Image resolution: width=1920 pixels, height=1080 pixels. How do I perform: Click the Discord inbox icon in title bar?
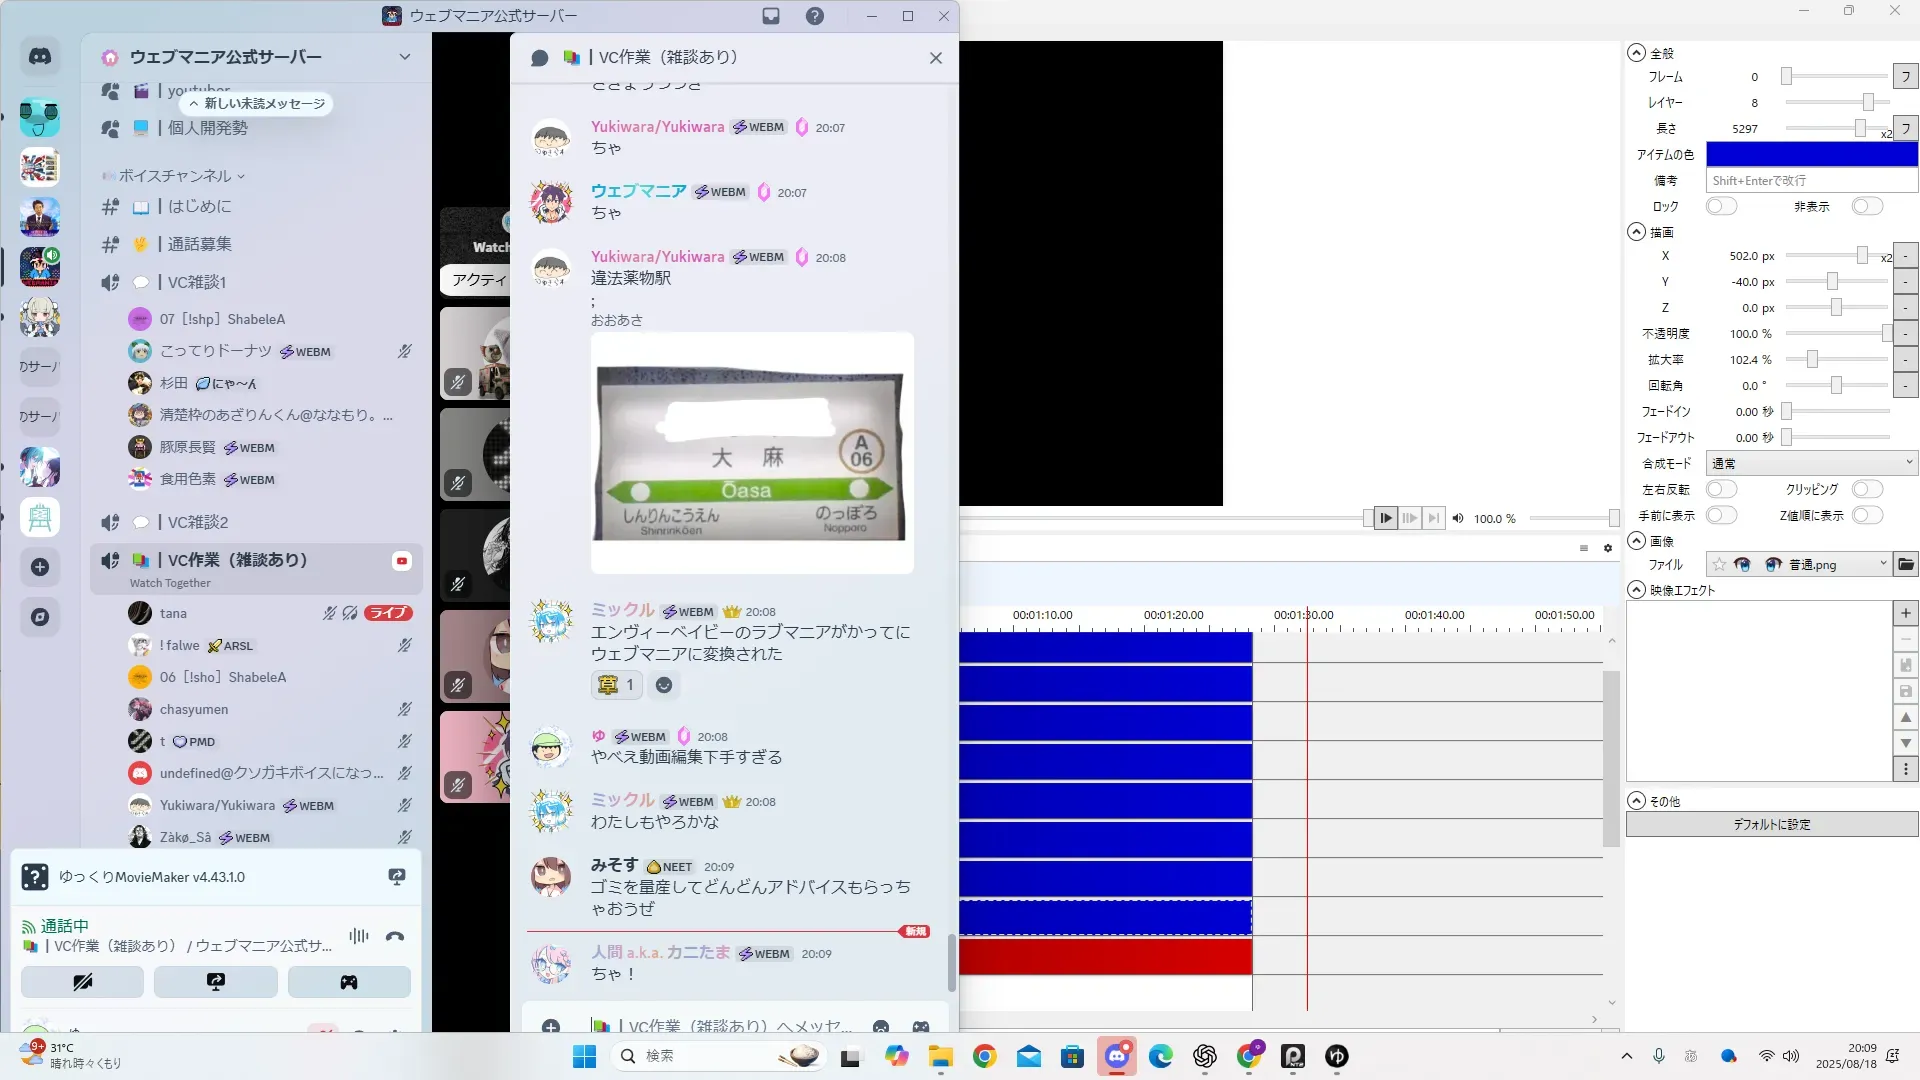tap(771, 16)
